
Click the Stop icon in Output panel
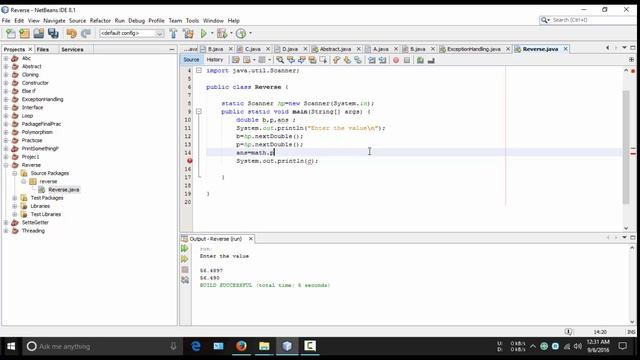(x=185, y=270)
